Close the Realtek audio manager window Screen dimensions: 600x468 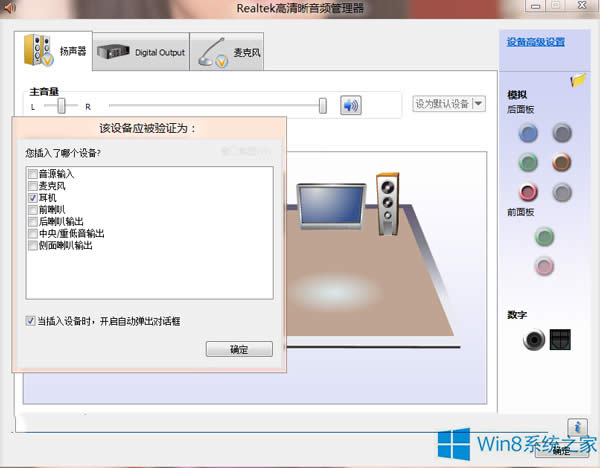582,5
